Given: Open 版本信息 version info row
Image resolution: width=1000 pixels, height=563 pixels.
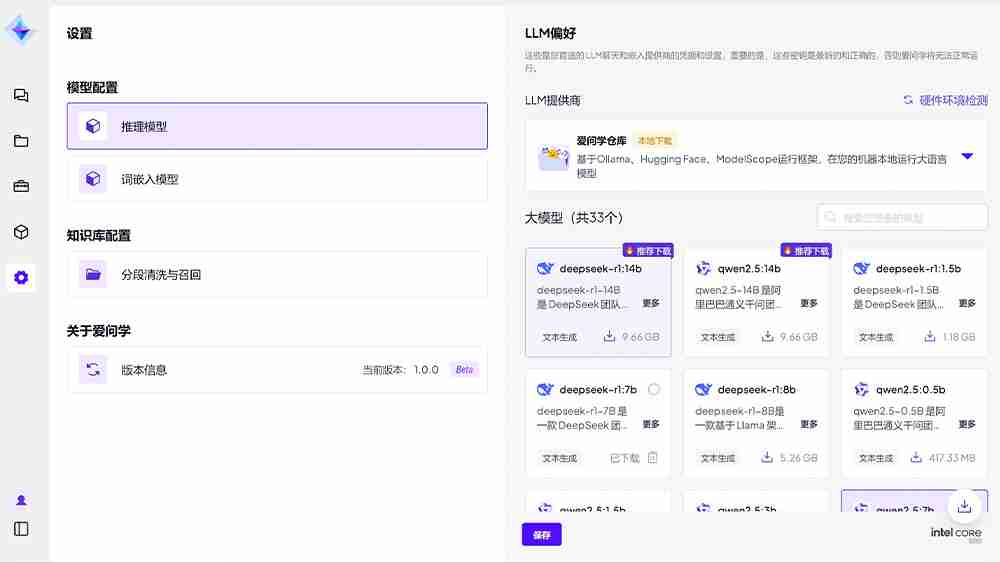Looking at the screenshot, I should pyautogui.click(x=277, y=370).
